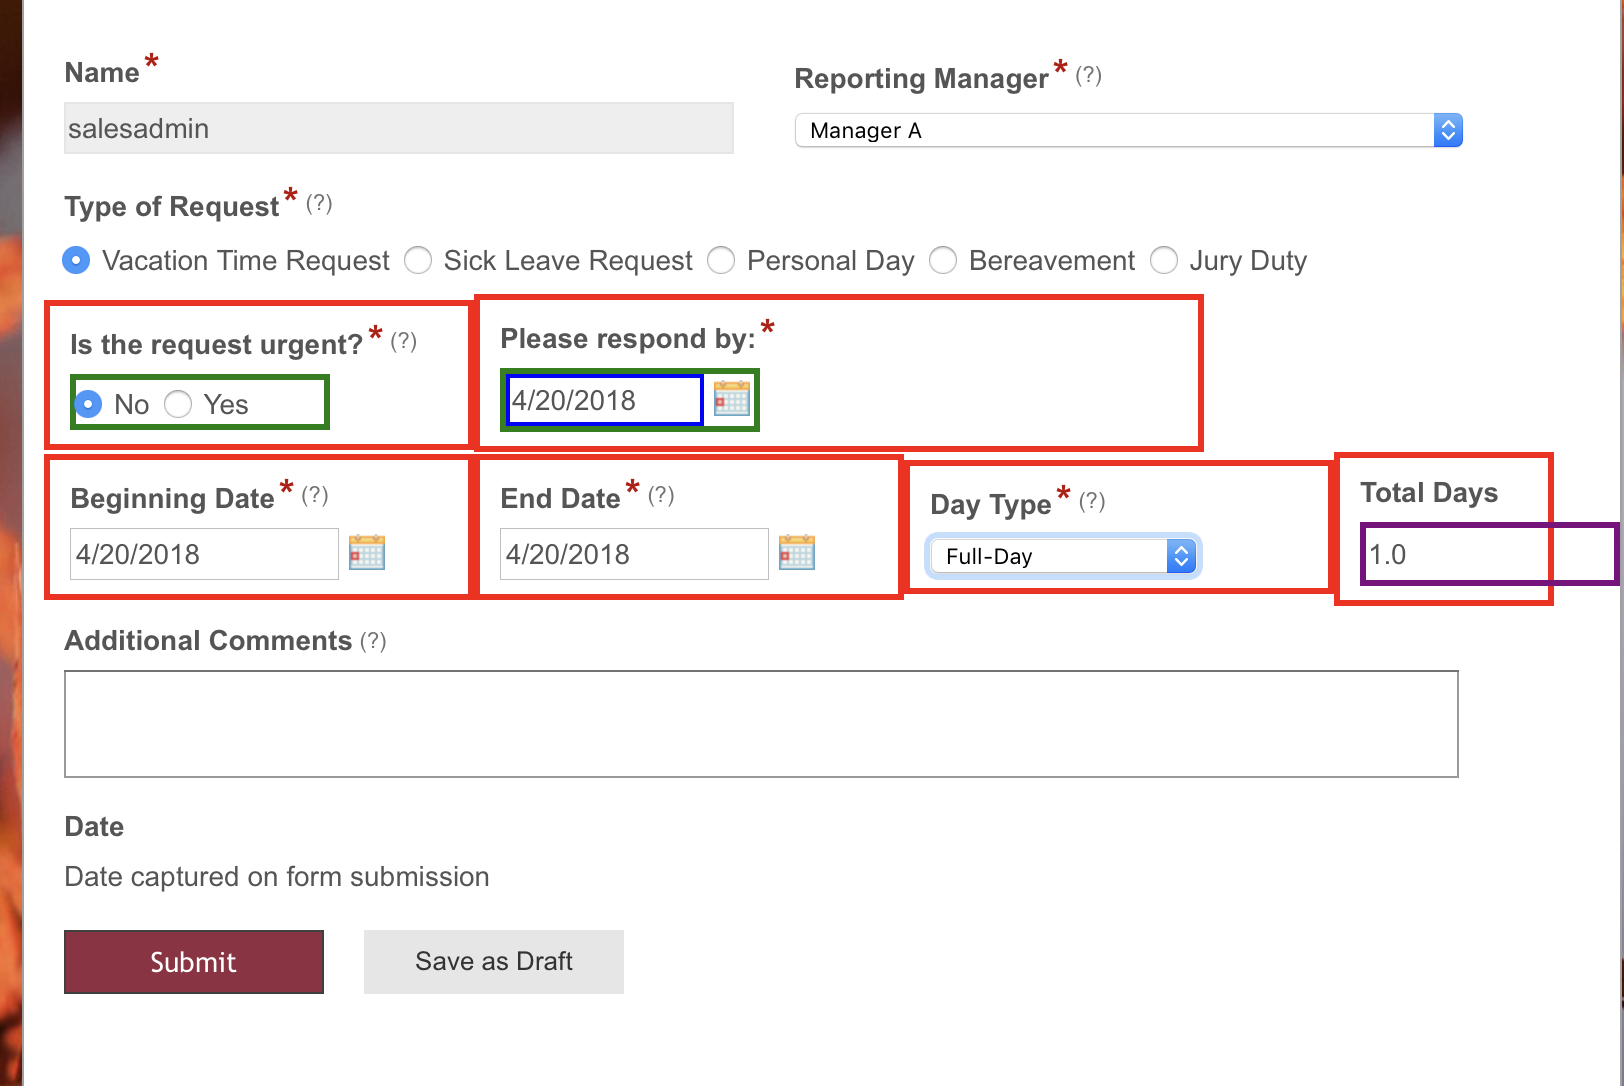
Task: Click the urgent request help (?) icon
Action: point(403,342)
